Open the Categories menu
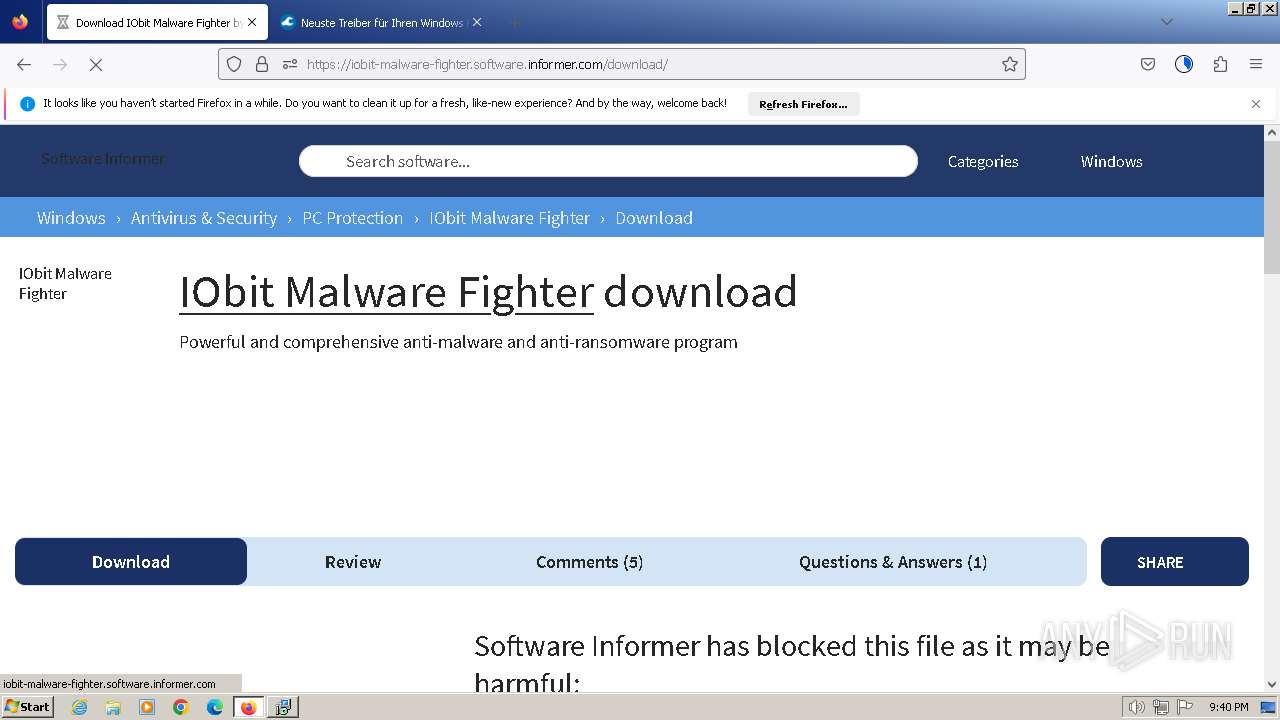Image resolution: width=1280 pixels, height=720 pixels. pyautogui.click(x=983, y=161)
